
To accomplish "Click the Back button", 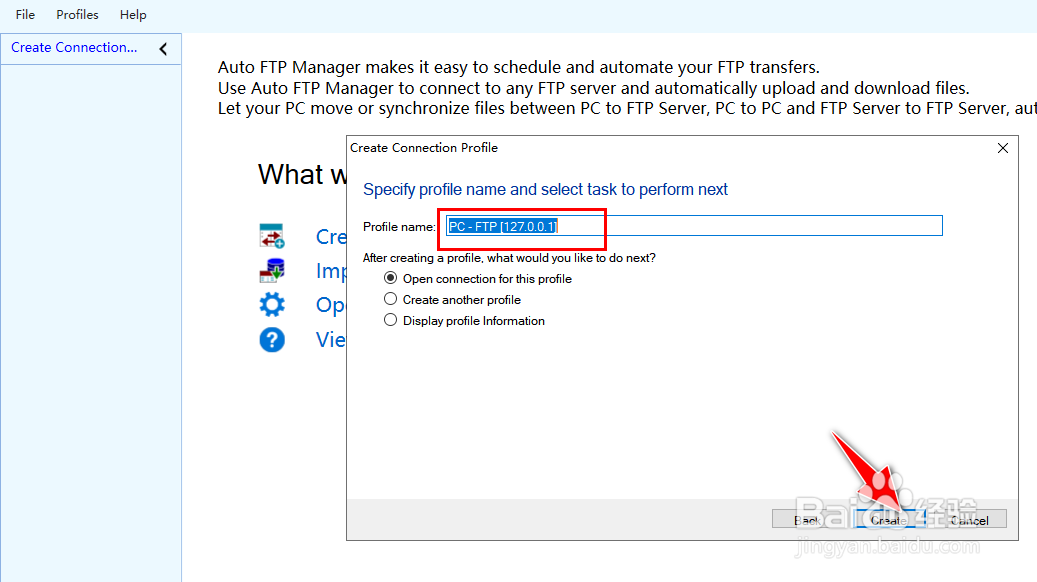I will tap(807, 520).
